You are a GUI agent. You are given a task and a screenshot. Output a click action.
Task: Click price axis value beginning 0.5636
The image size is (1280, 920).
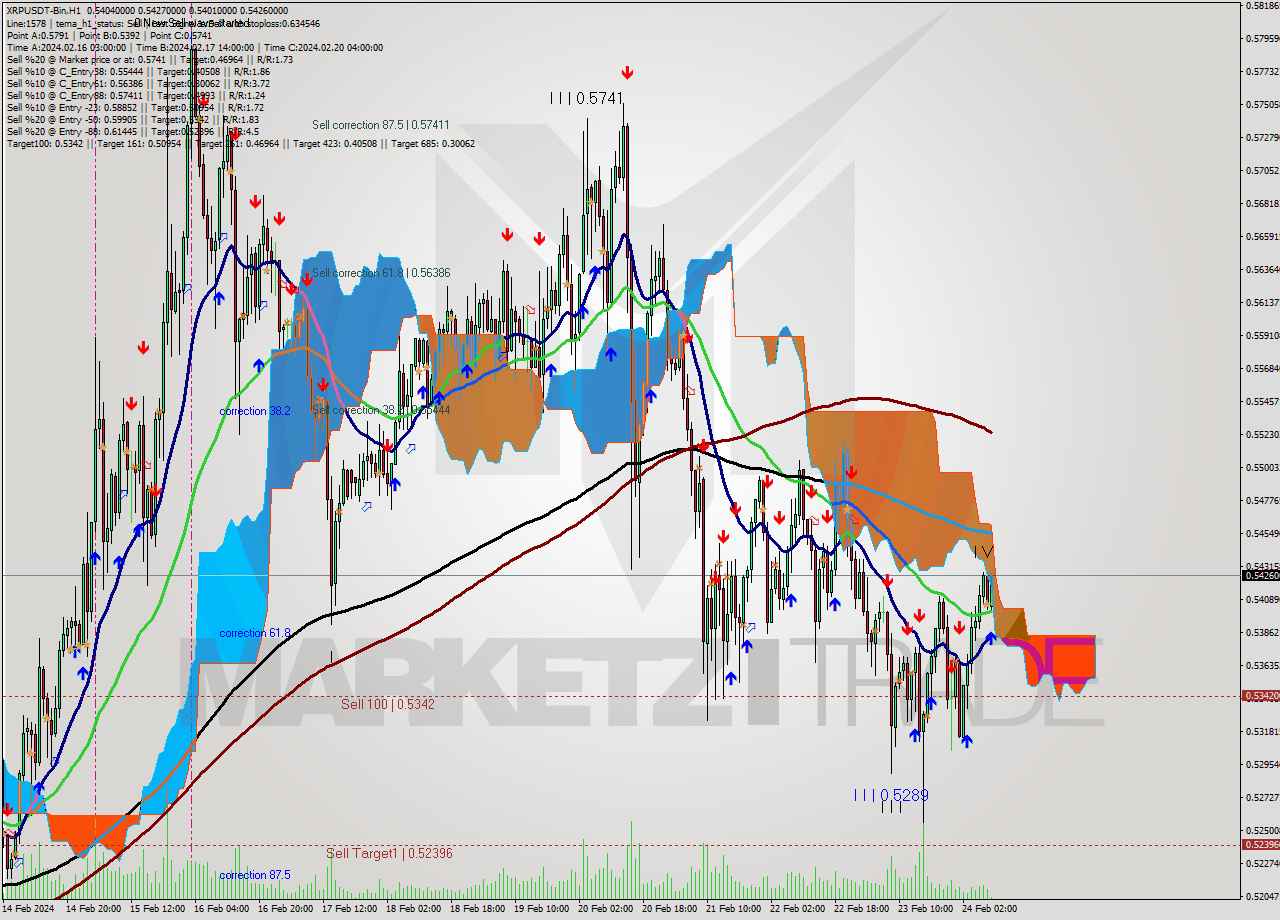1262,269
